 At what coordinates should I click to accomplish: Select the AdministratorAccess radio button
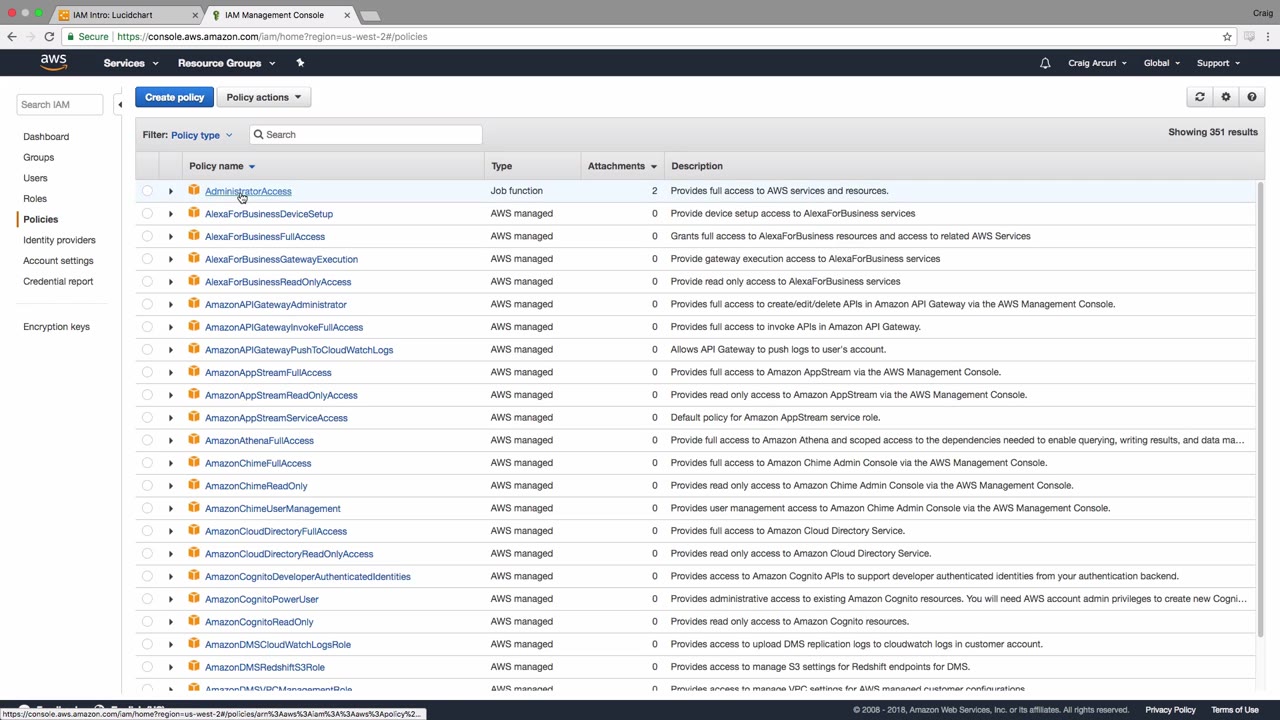[x=147, y=191]
